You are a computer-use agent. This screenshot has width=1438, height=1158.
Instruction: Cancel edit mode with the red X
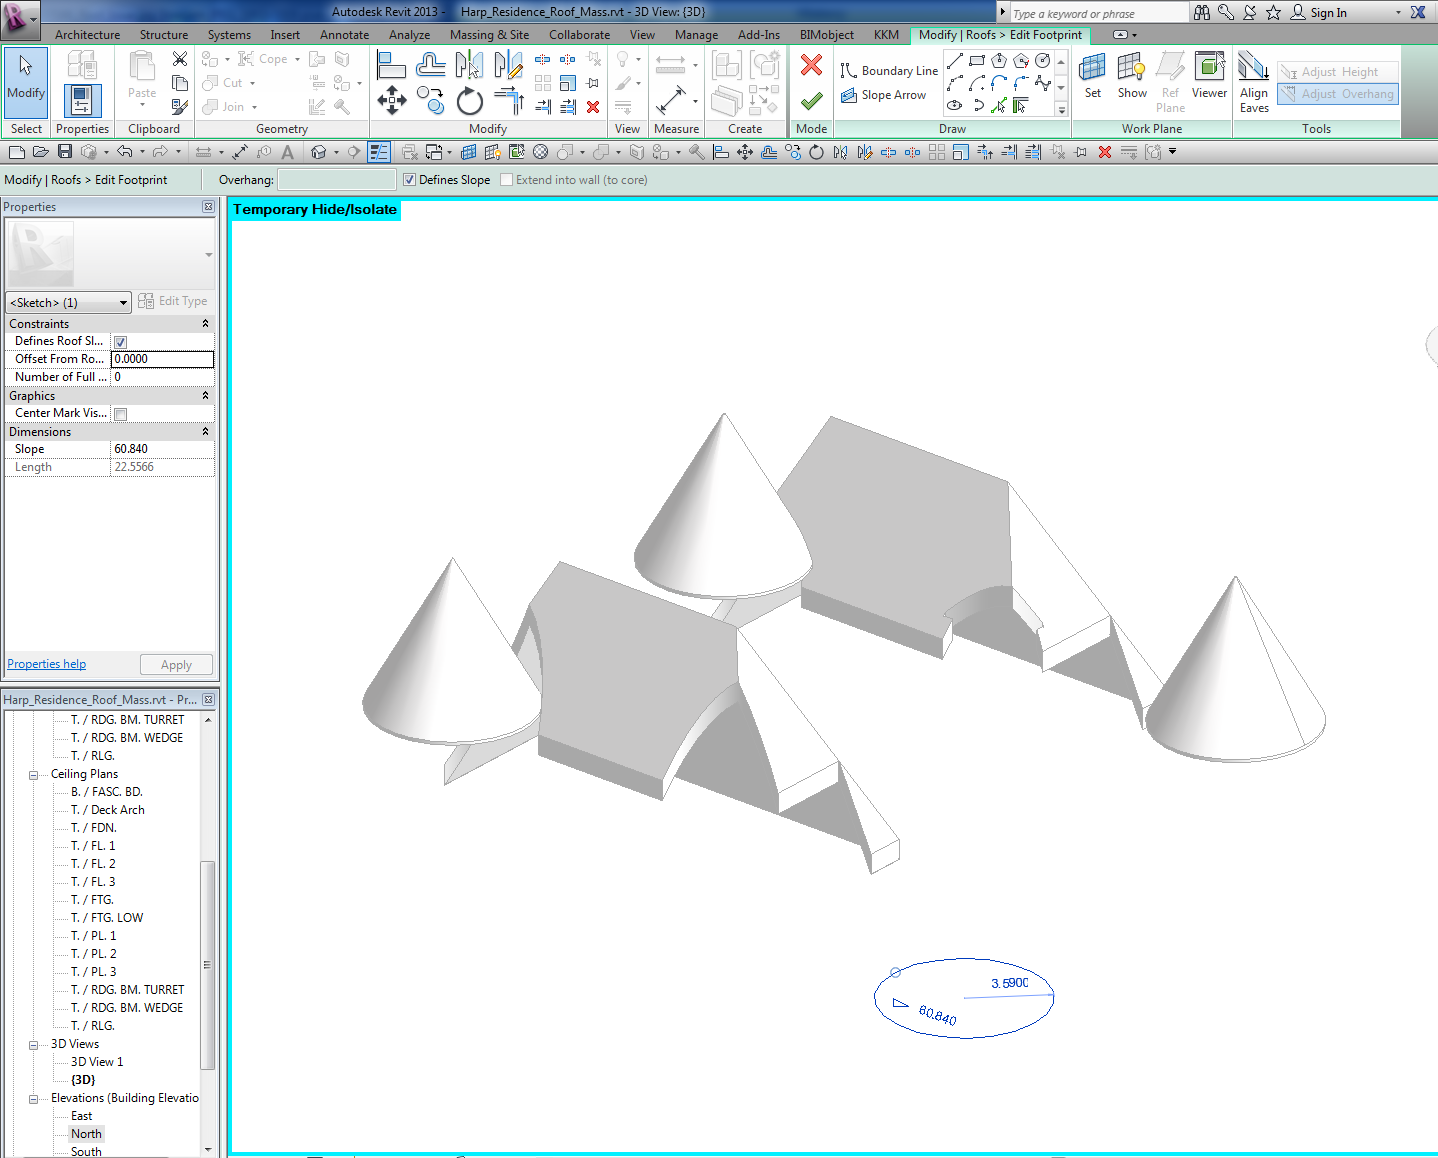(x=811, y=66)
